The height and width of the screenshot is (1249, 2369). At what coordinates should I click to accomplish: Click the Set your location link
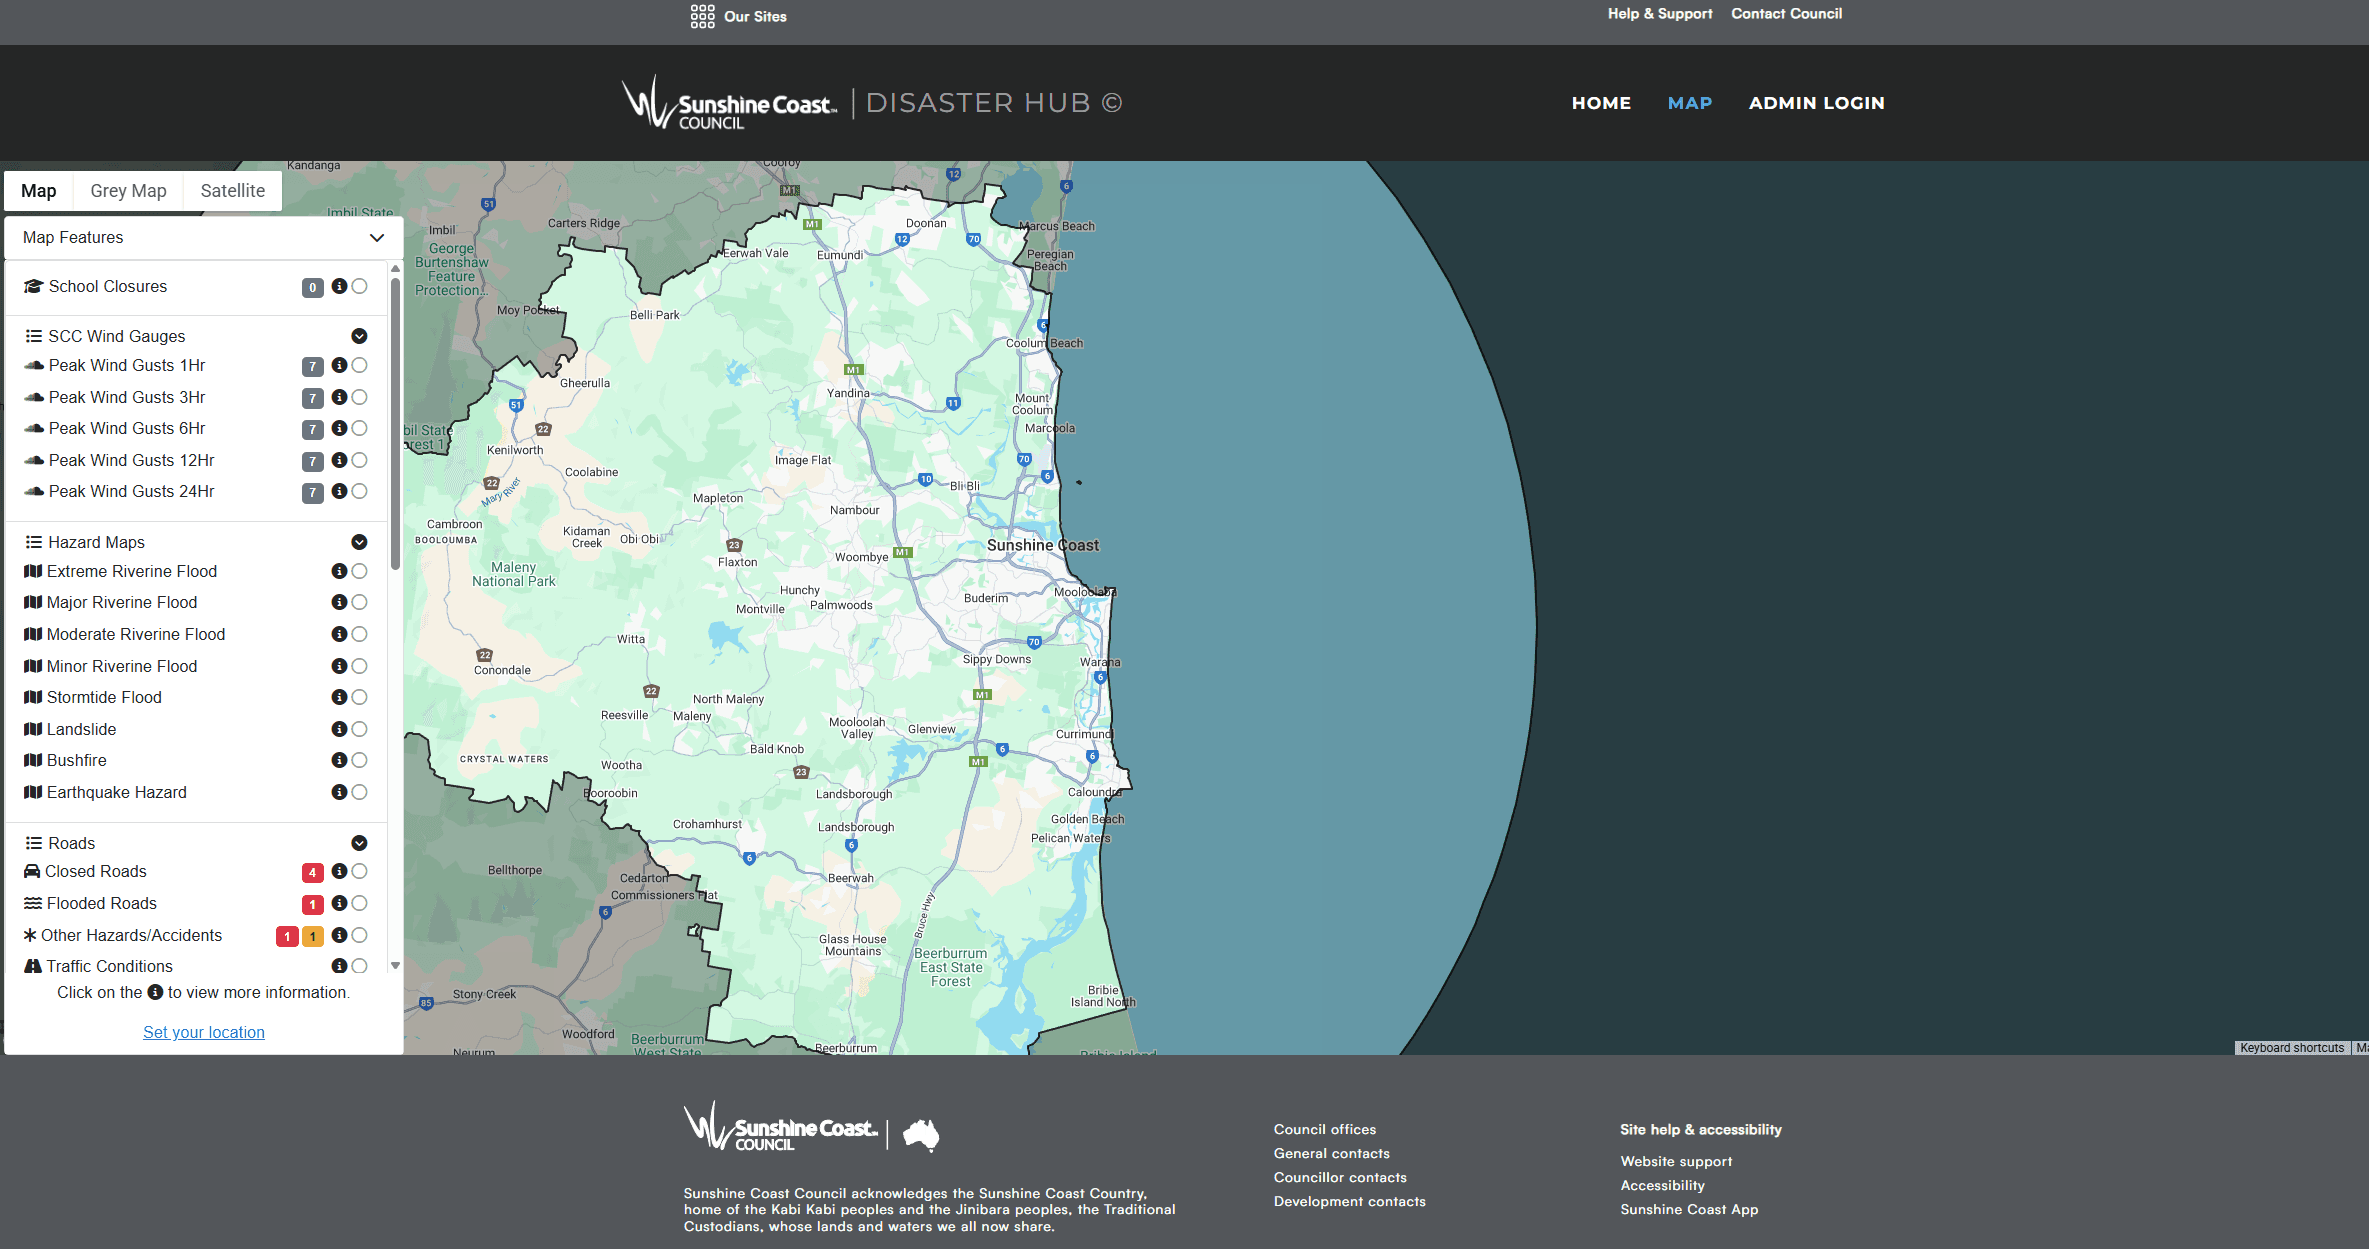pos(203,1032)
